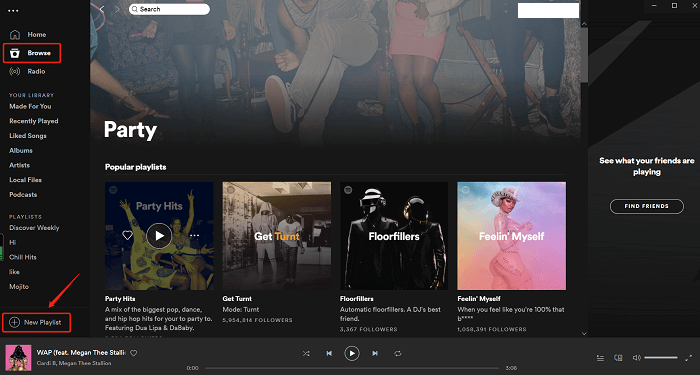Open Get Turnt playlist cover
The width and height of the screenshot is (700, 375).
(x=277, y=236)
